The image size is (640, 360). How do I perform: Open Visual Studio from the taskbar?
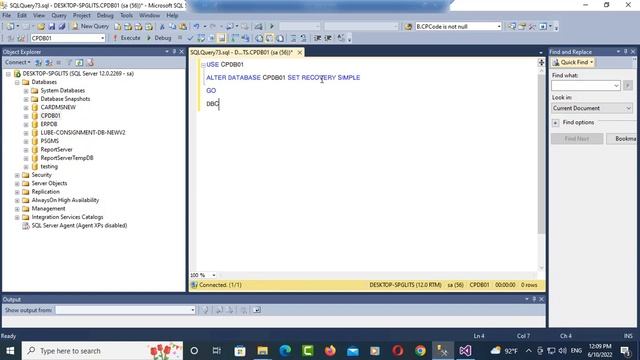[465, 350]
